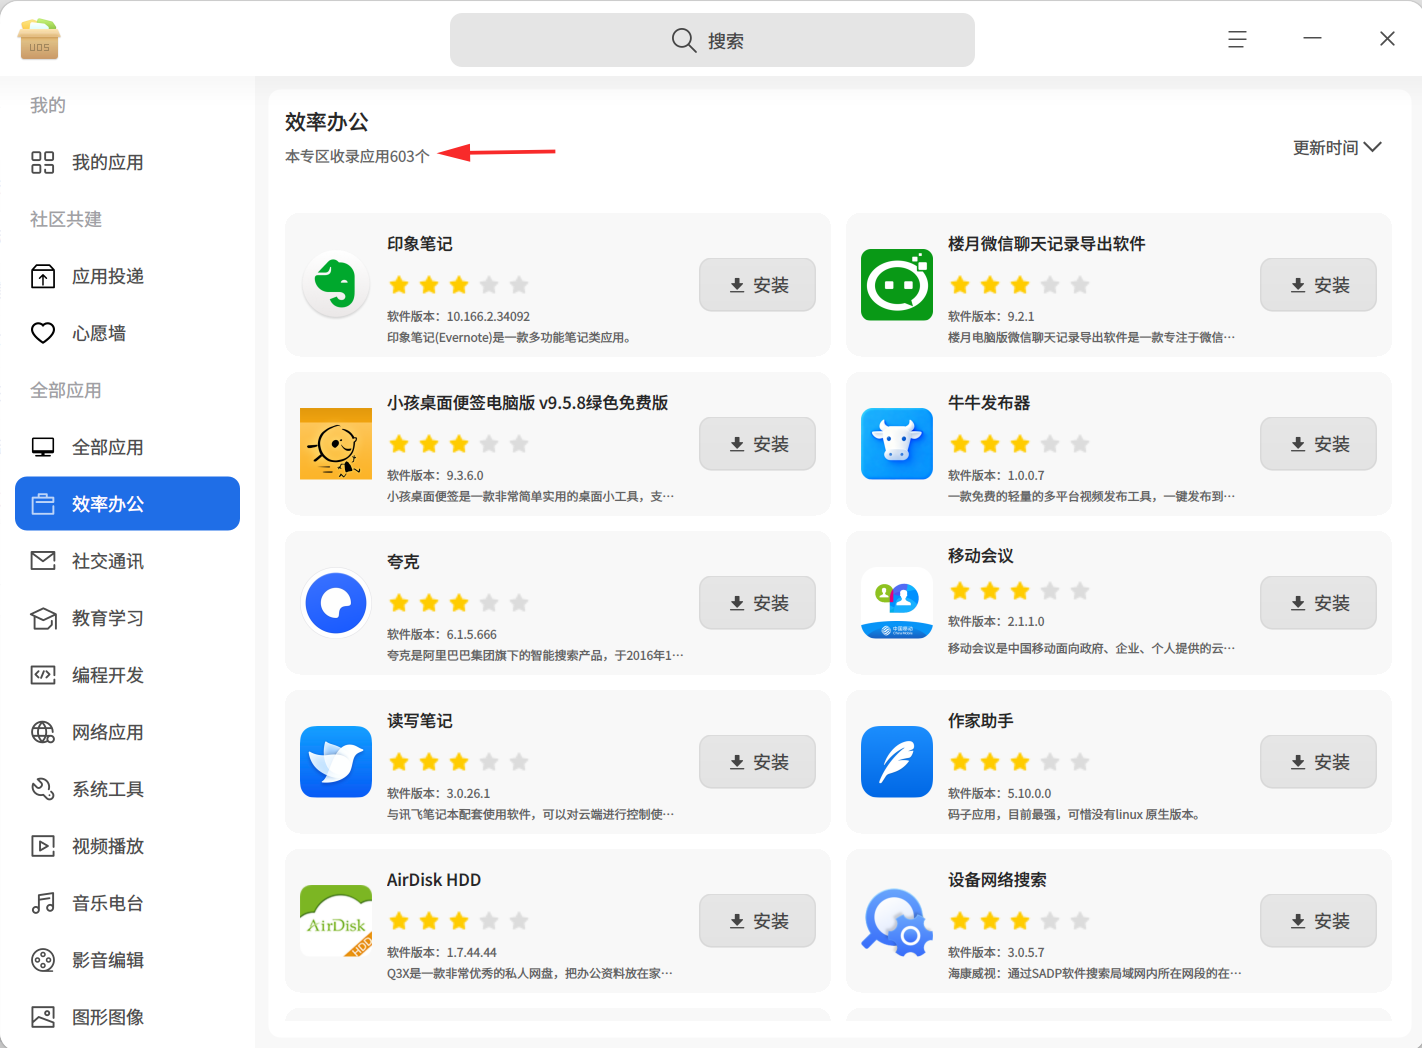The height and width of the screenshot is (1048, 1422).
Task: Click the title 牛牛发布器
Action: point(989,403)
